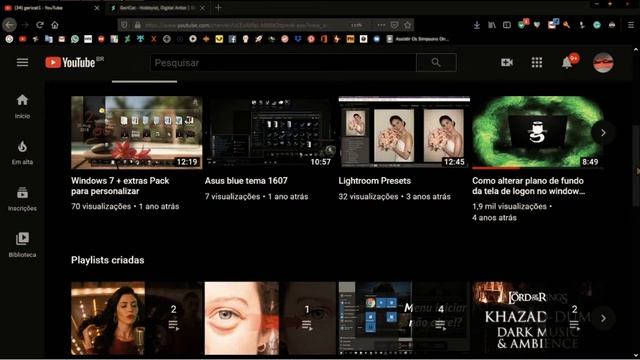
Task: Play the Lightroom Presets thumbnail
Action: tap(404, 132)
